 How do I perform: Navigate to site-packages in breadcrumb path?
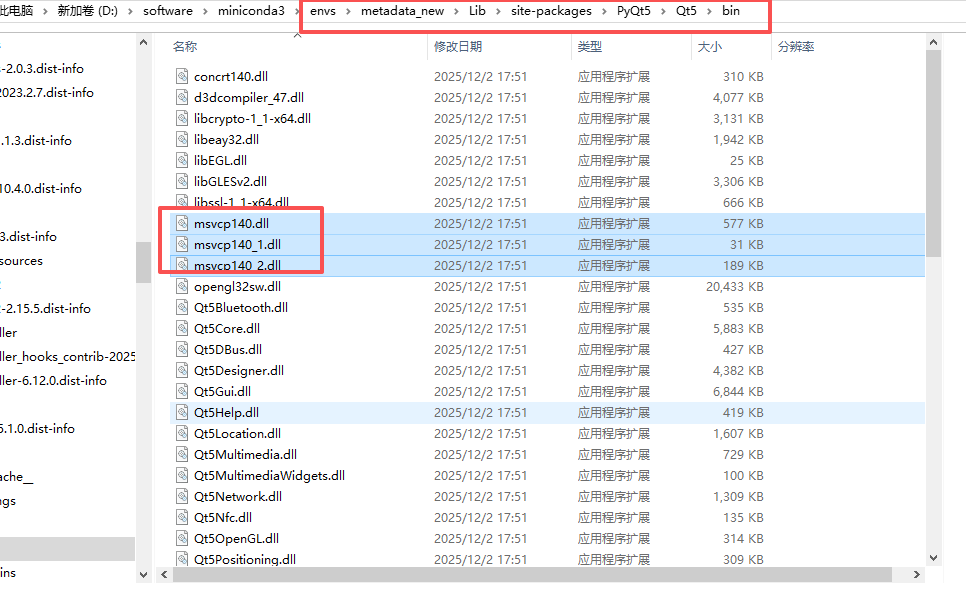(x=551, y=11)
